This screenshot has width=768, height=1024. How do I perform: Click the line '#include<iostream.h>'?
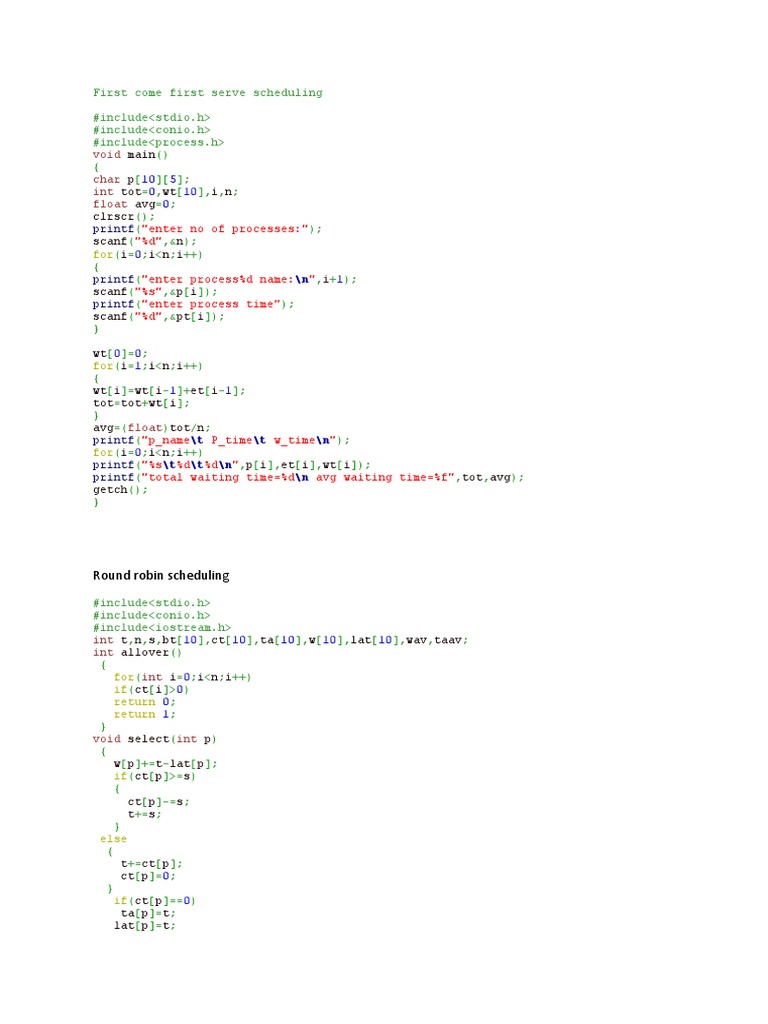pyautogui.click(x=162, y=628)
